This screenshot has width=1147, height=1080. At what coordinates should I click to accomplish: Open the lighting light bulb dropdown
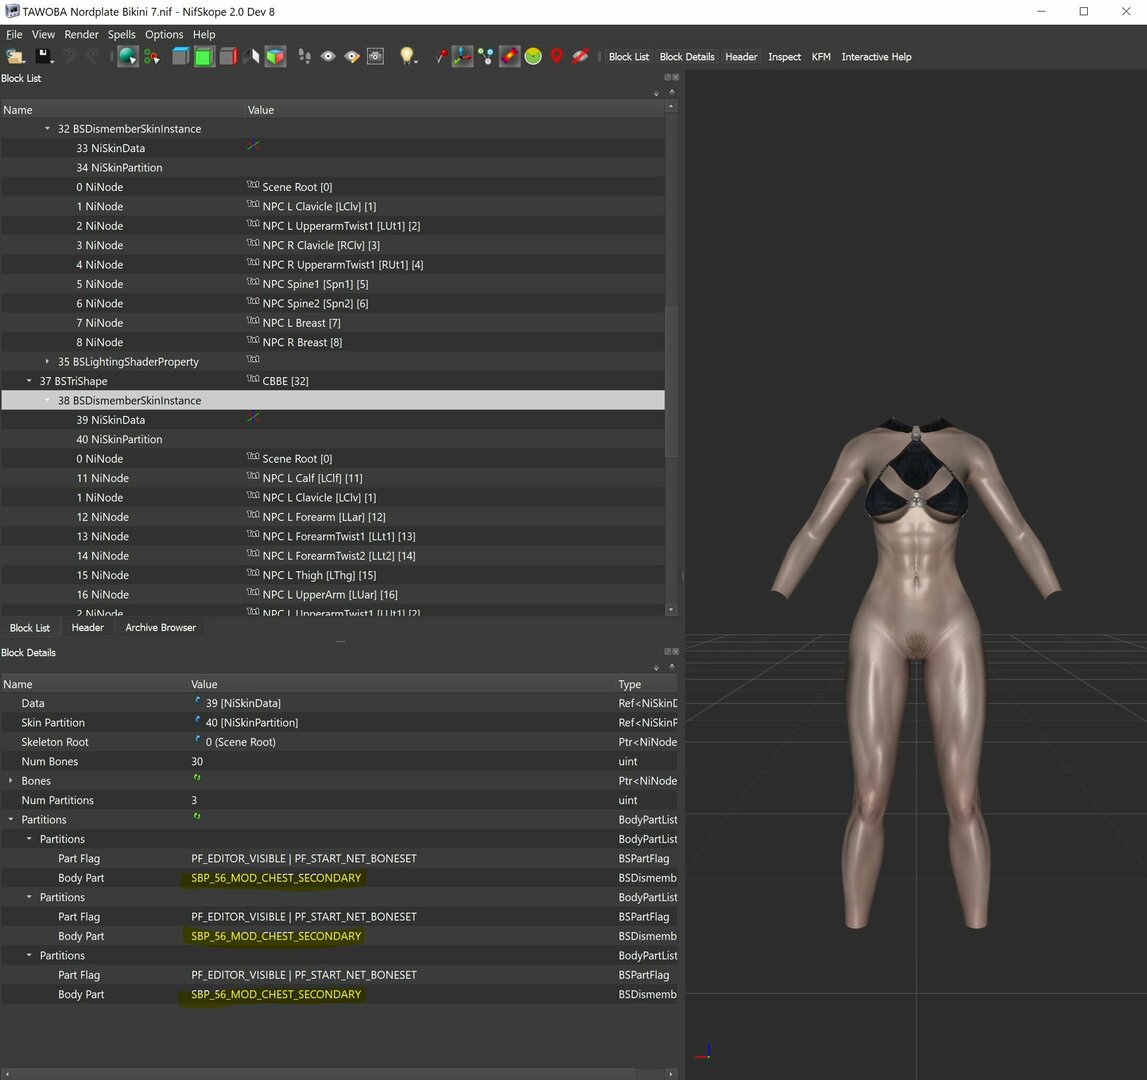407,56
